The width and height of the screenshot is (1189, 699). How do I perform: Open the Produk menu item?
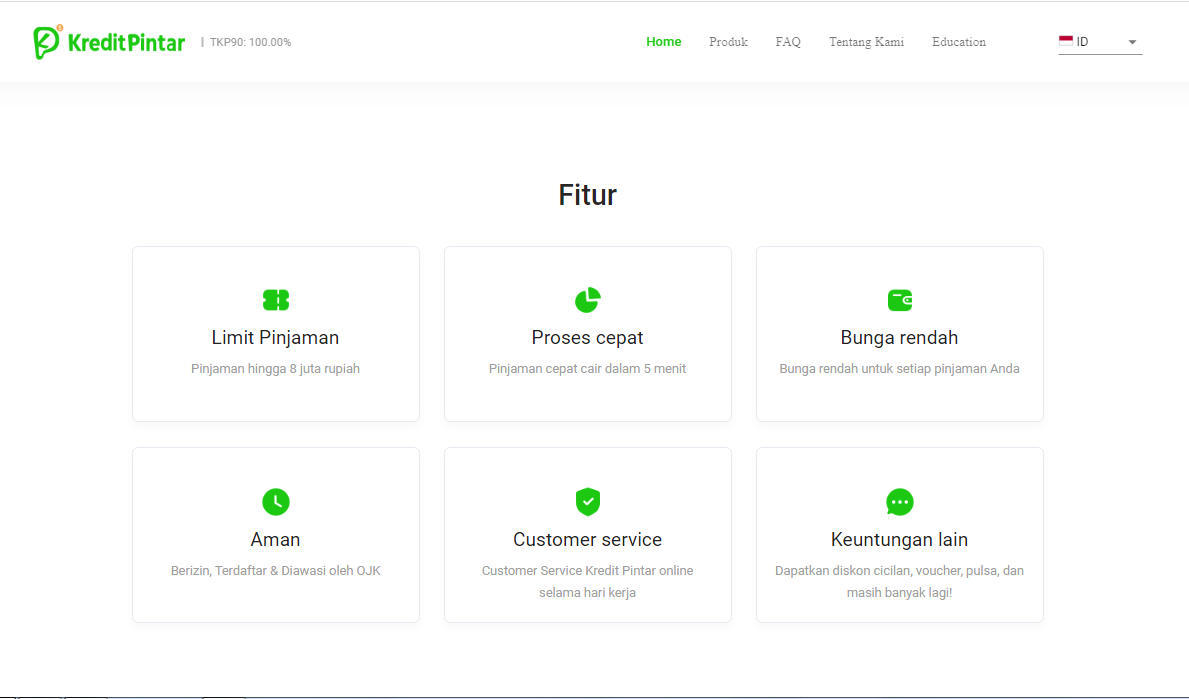[x=728, y=42]
